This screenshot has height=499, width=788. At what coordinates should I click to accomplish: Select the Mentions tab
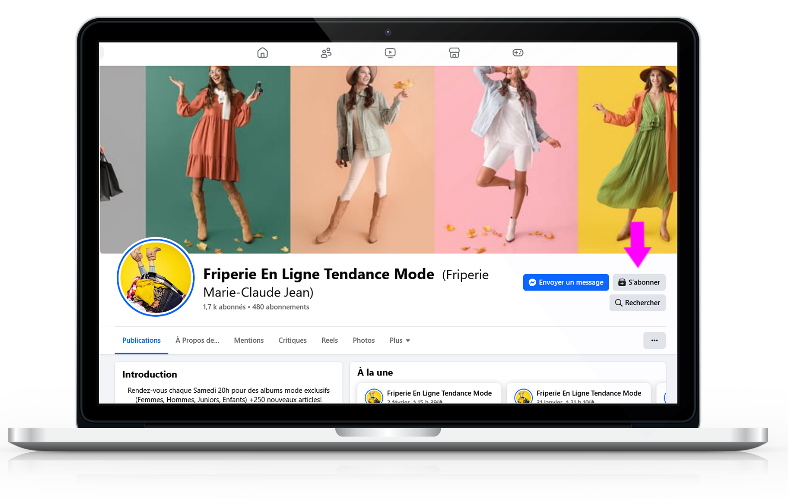[249, 340]
